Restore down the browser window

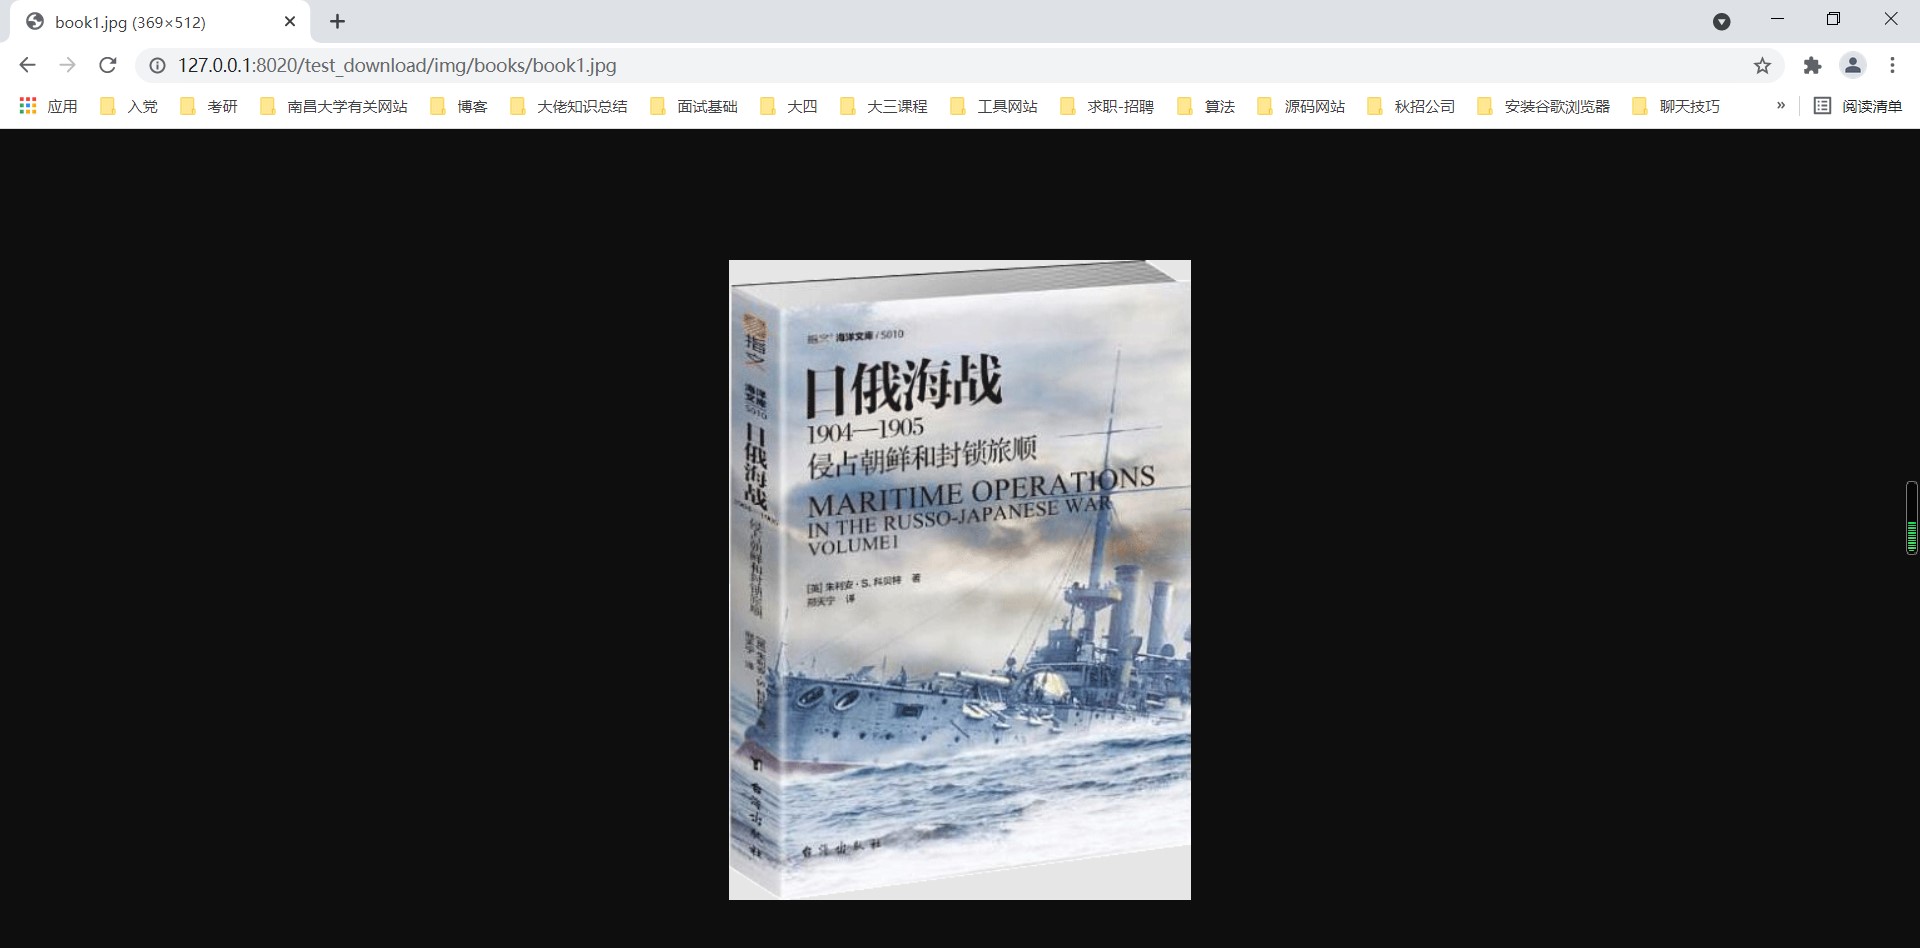(x=1833, y=19)
